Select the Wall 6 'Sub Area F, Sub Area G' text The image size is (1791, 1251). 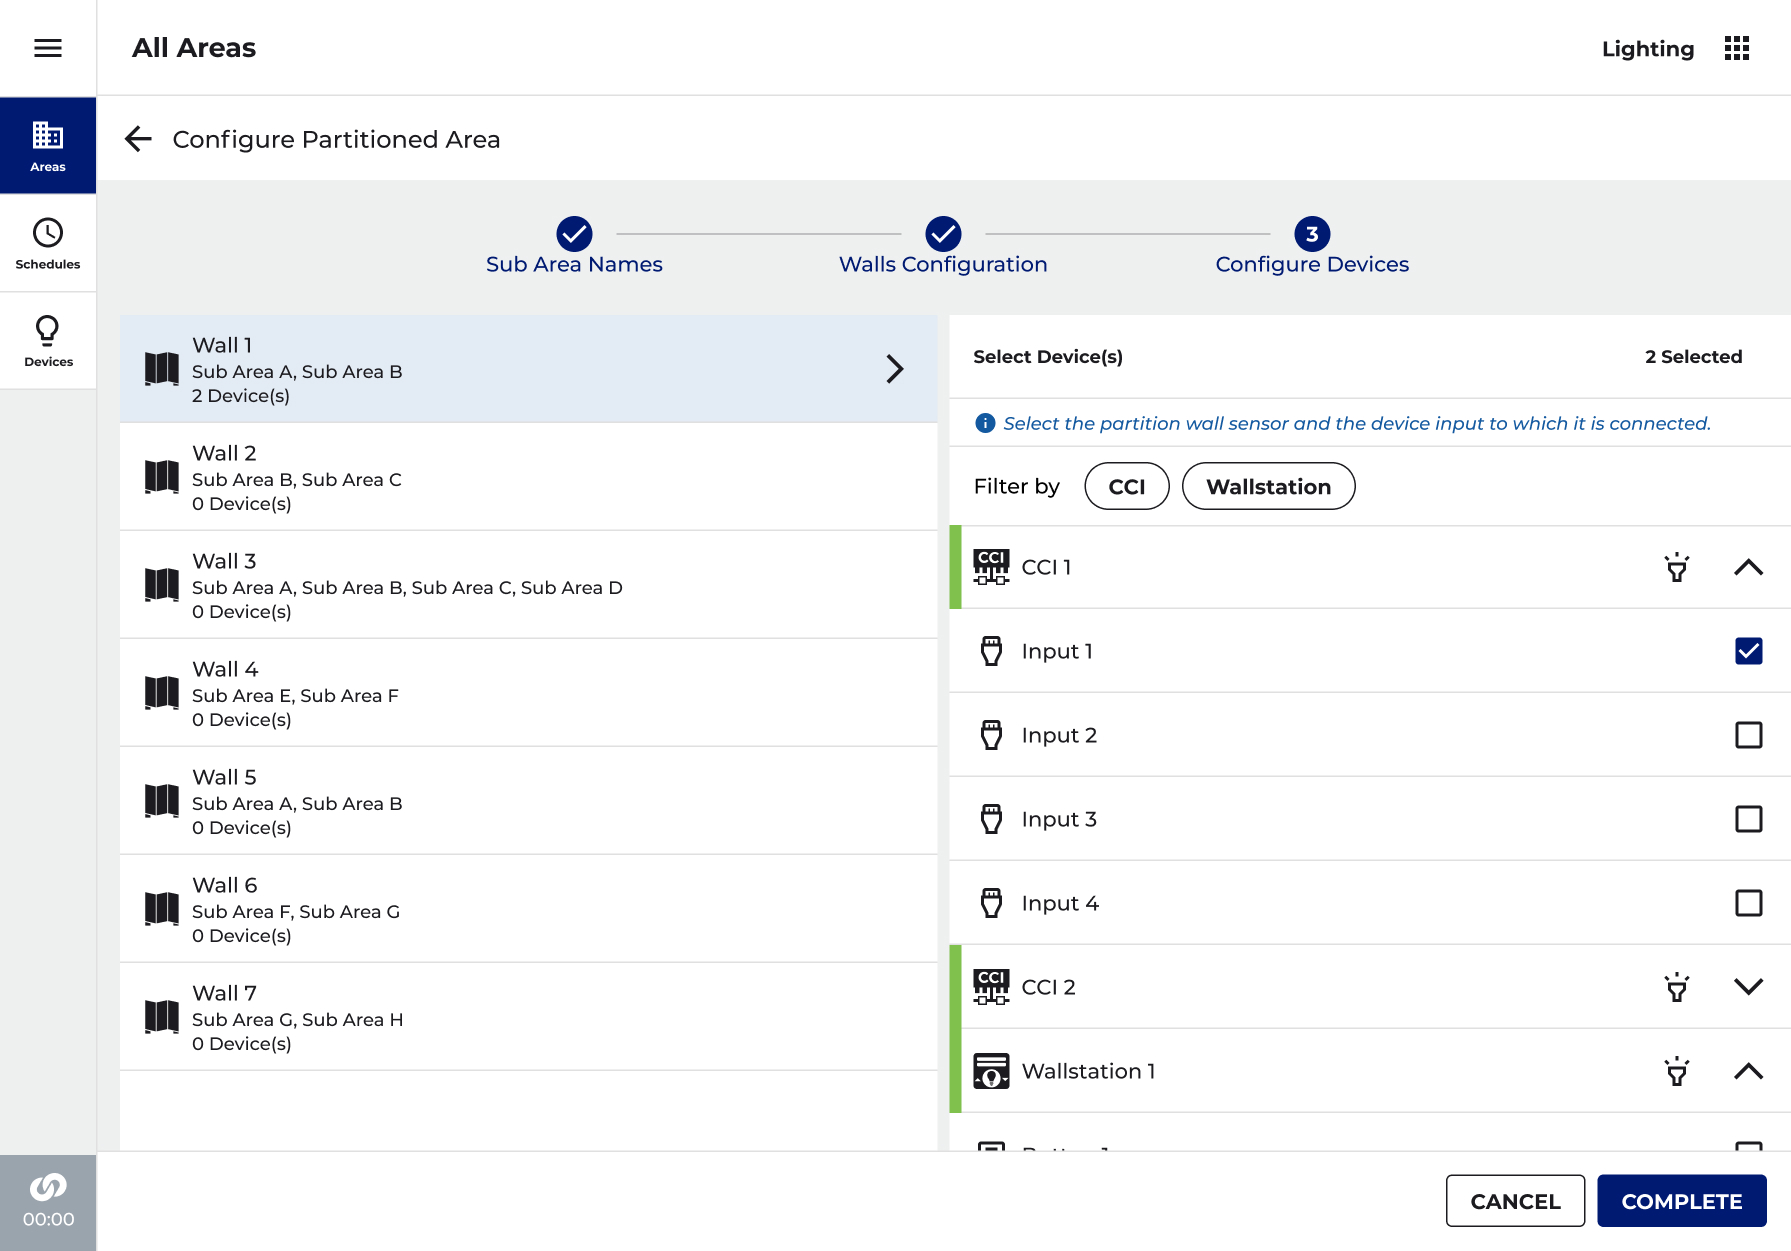[x=296, y=911]
